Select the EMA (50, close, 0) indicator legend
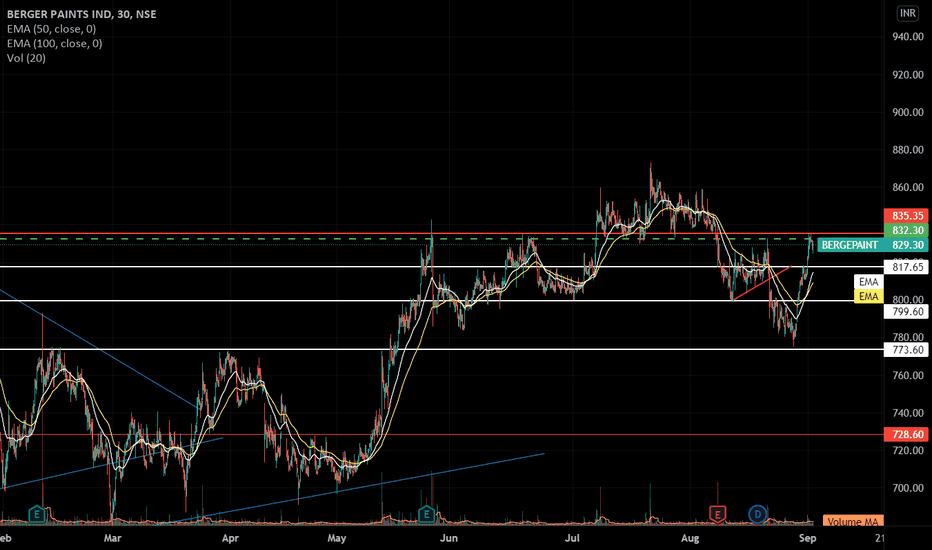The image size is (932, 550). click(51, 29)
